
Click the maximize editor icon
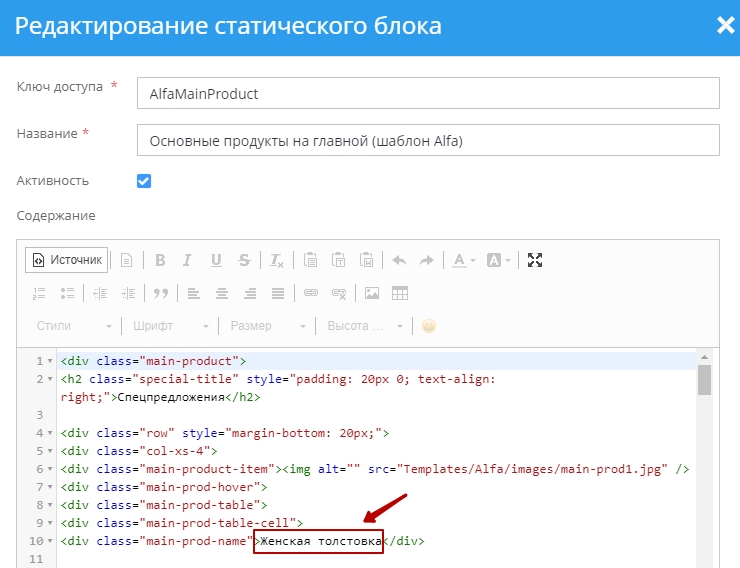[x=535, y=260]
